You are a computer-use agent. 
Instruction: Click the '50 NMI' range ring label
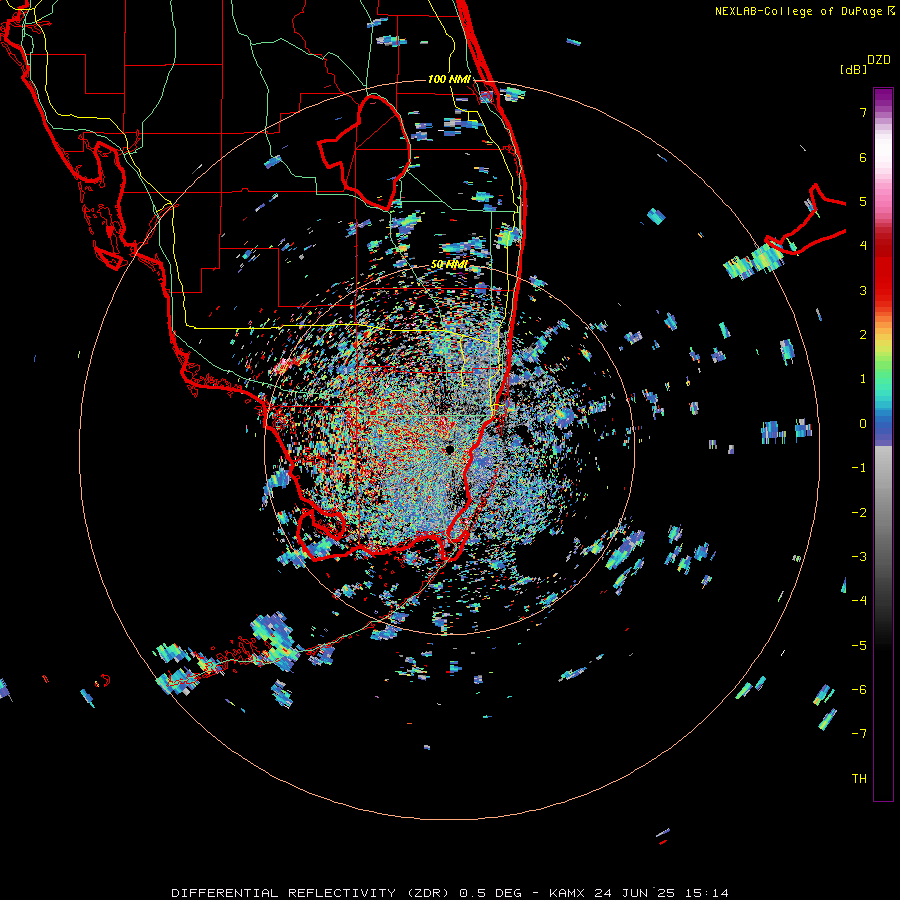tap(449, 265)
